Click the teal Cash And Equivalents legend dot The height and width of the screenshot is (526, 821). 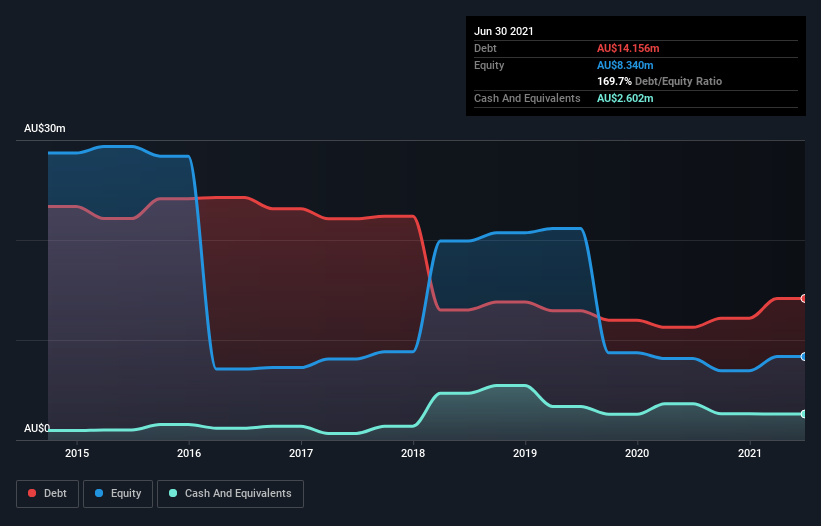click(x=173, y=493)
